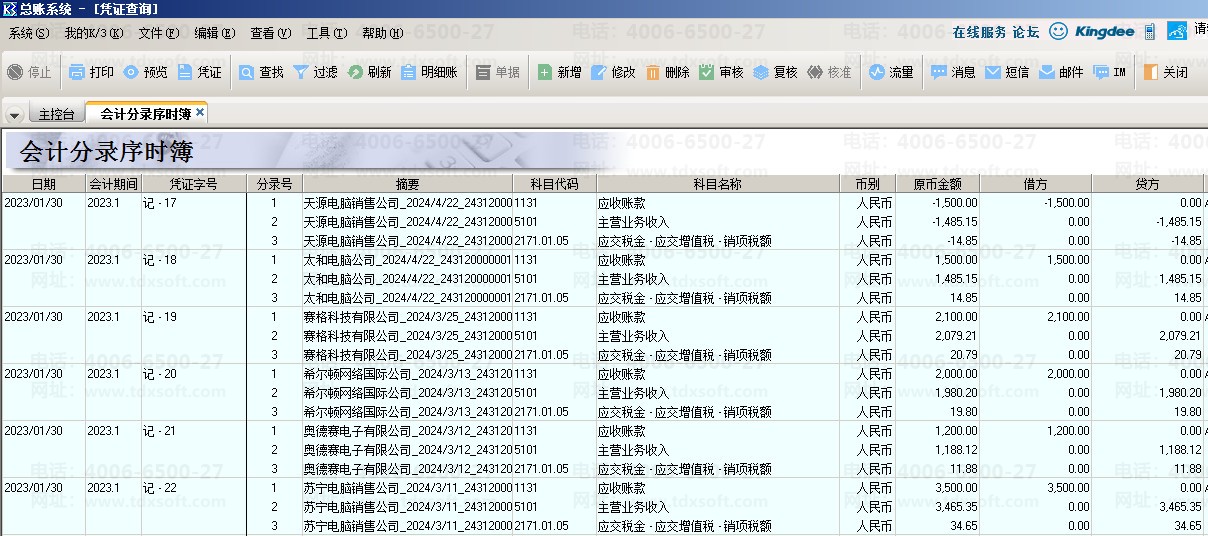Open the 消息 message icon
Image resolution: width=1208 pixels, height=536 pixels.
point(939,72)
